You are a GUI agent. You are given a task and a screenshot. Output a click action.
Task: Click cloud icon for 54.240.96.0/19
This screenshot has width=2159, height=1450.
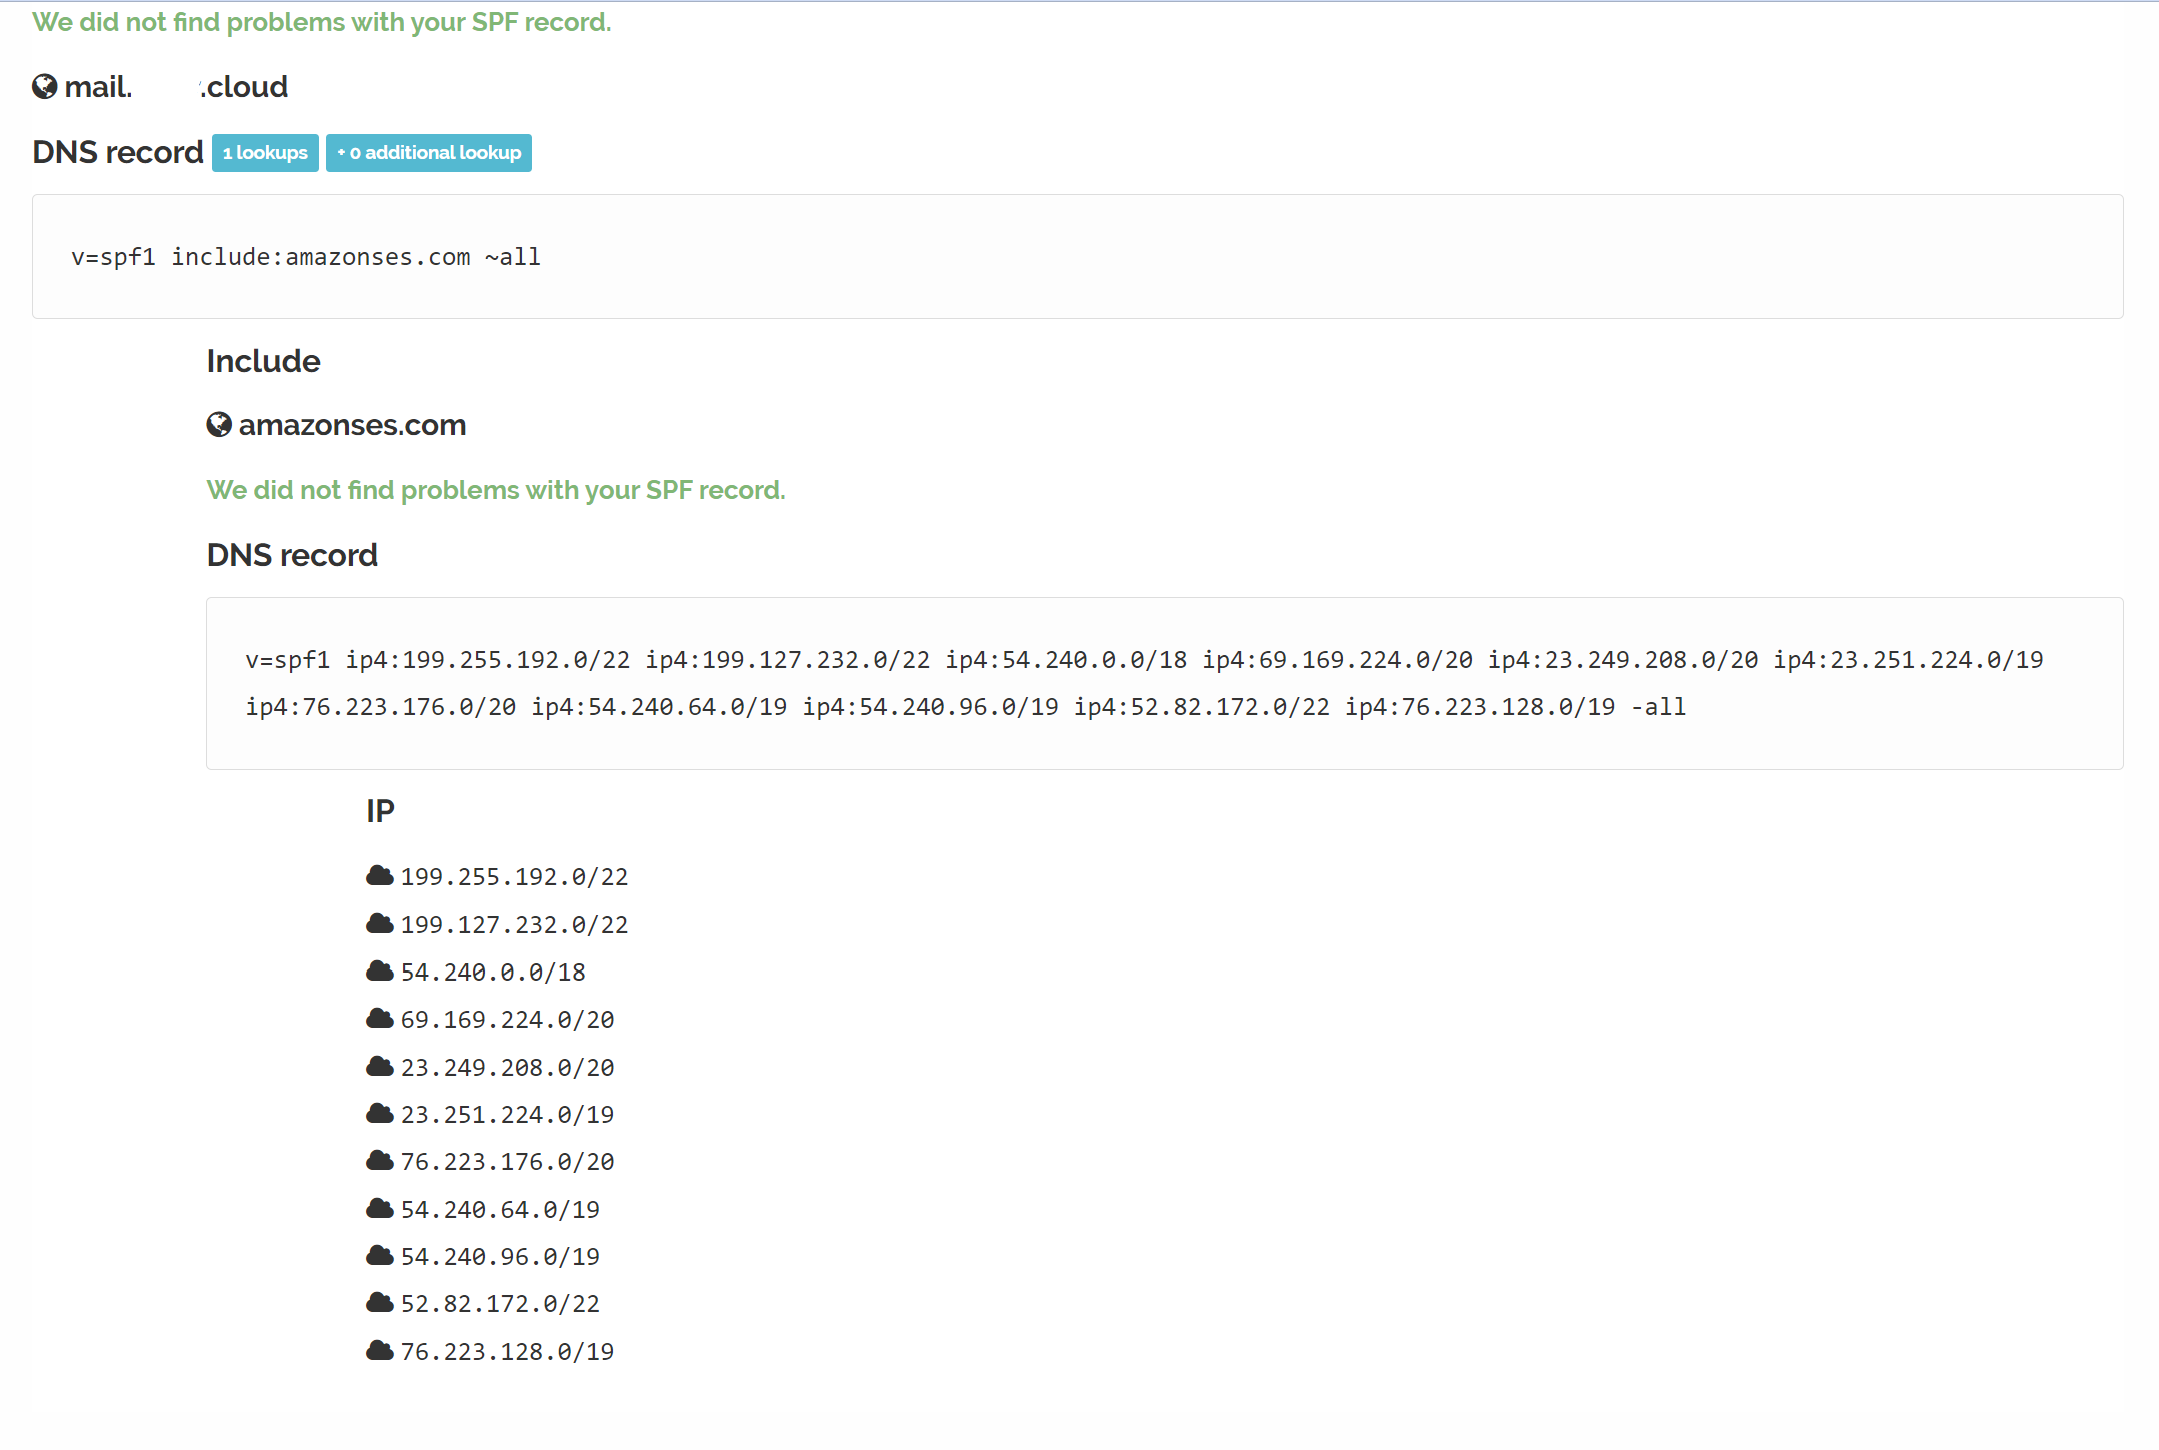tap(380, 1256)
